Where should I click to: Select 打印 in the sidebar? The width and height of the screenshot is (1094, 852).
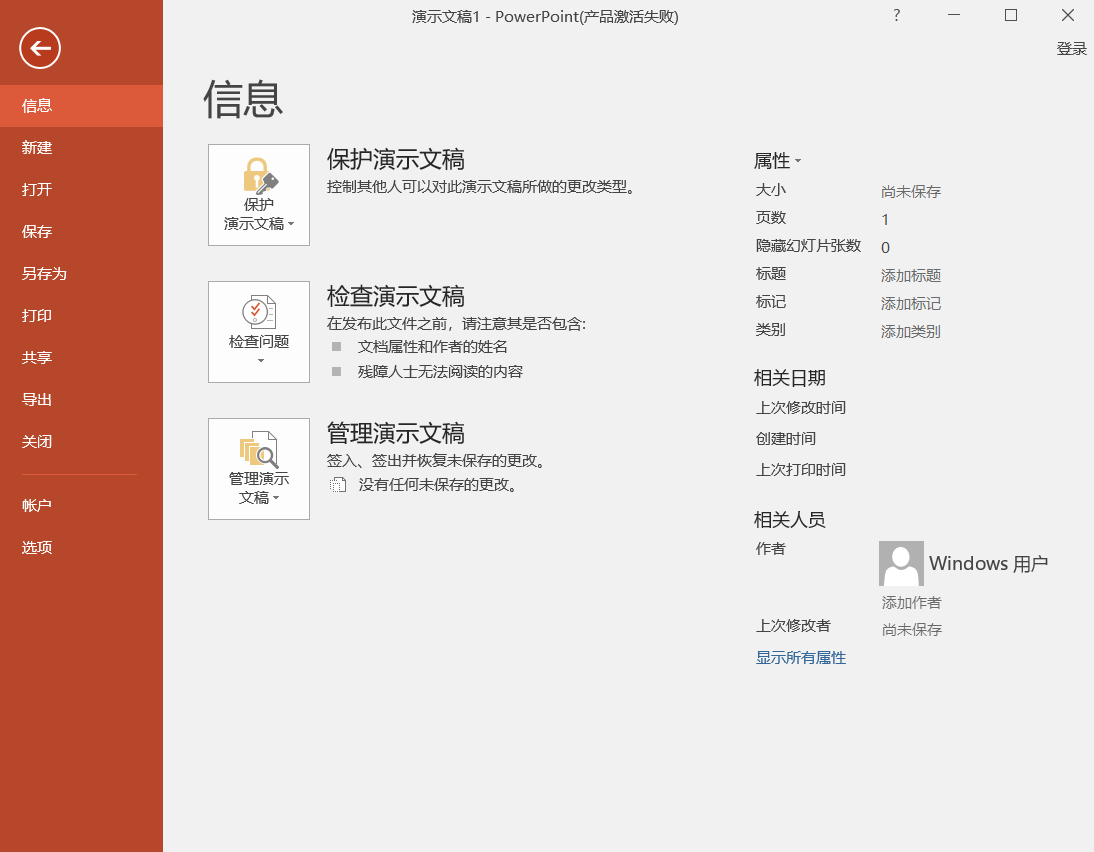[81, 315]
